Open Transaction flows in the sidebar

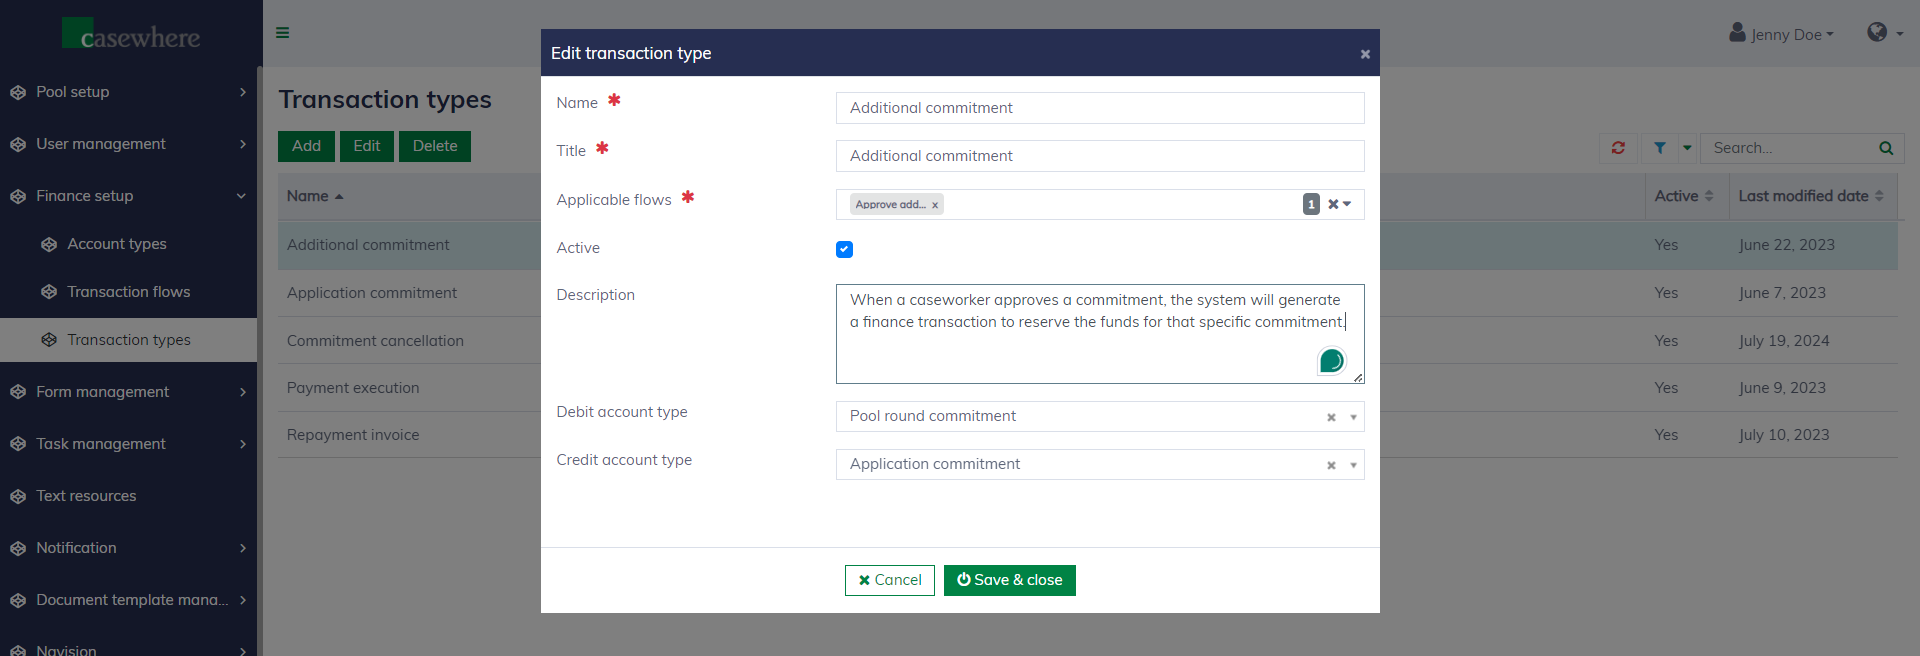tap(128, 292)
